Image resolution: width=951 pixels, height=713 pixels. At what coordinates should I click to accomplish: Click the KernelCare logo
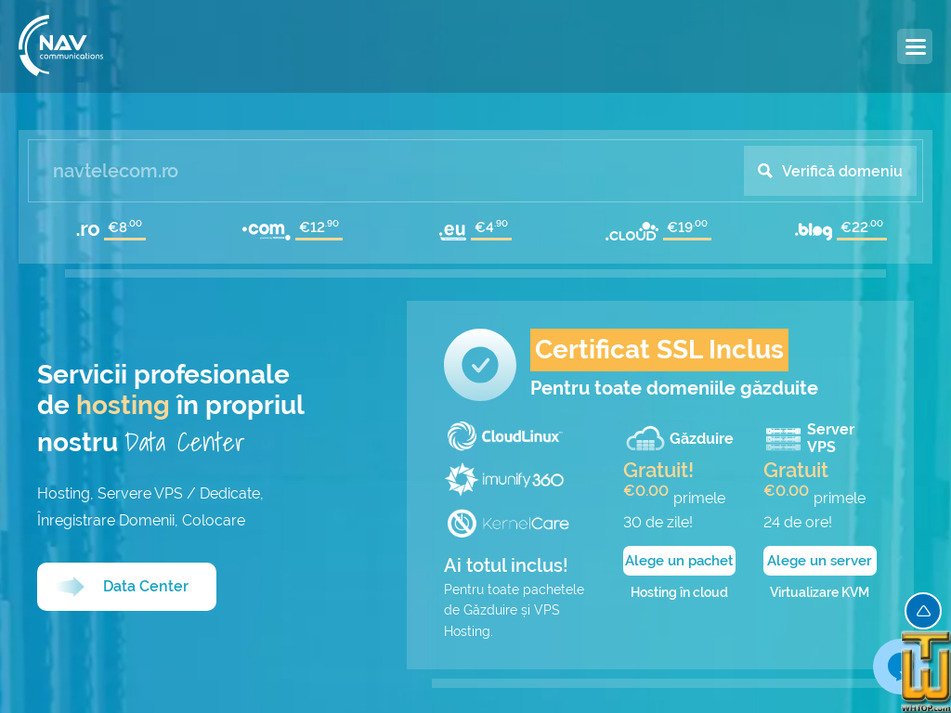pos(507,523)
